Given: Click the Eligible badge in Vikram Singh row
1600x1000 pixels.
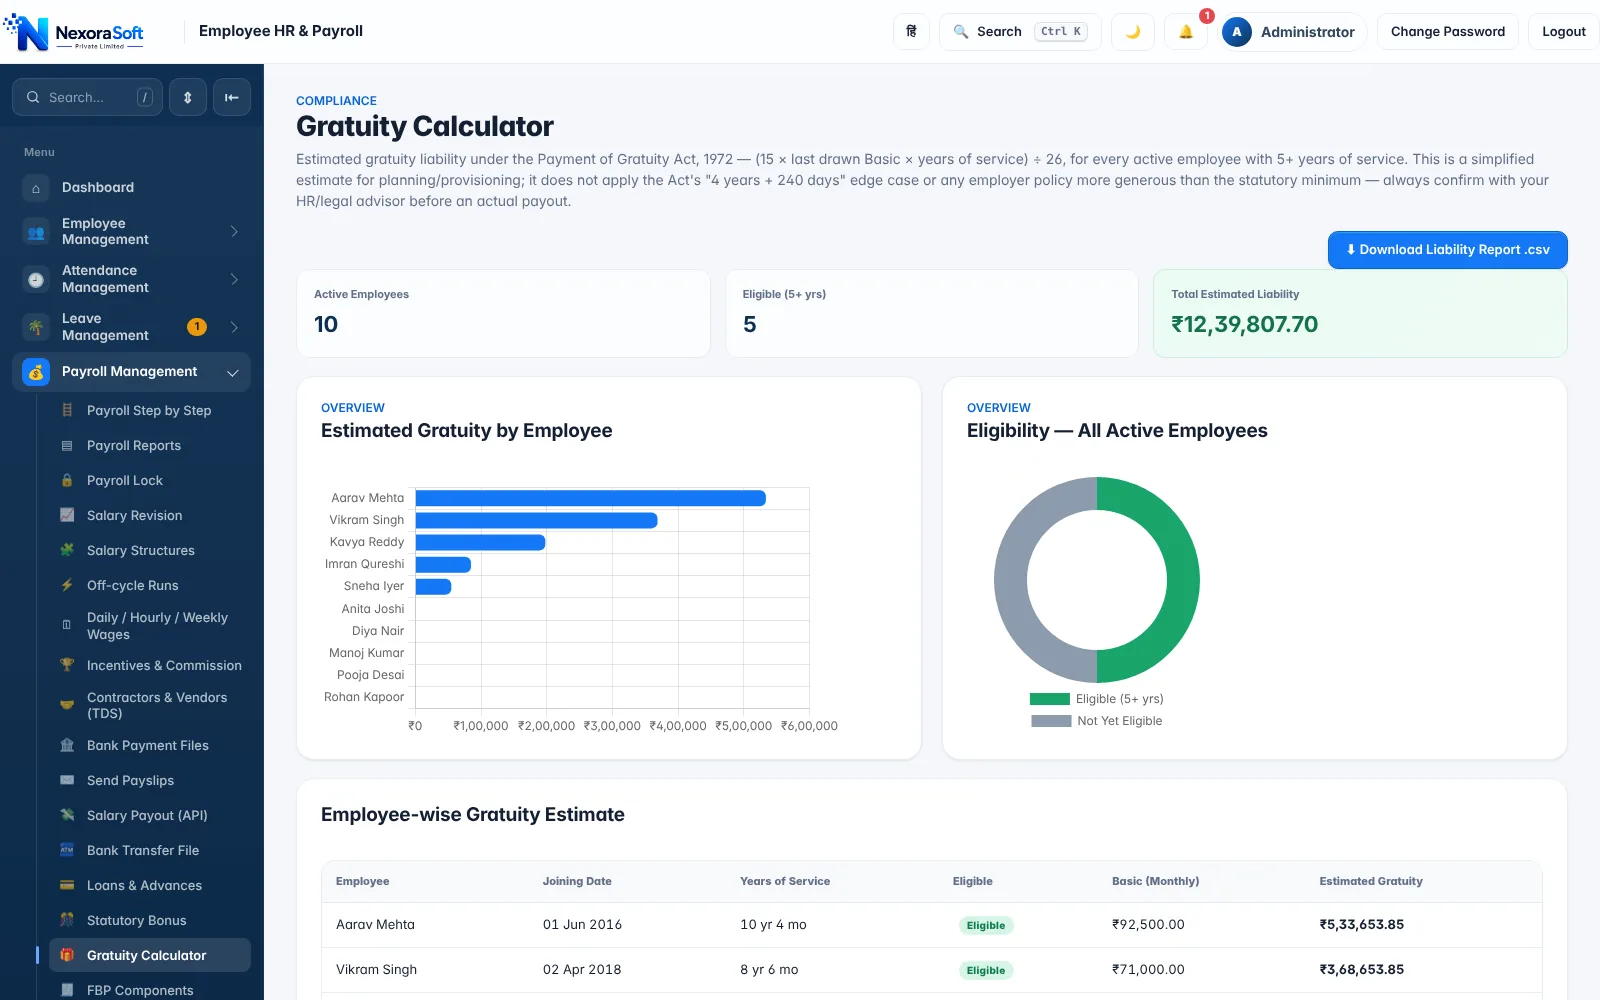Looking at the screenshot, I should (985, 971).
